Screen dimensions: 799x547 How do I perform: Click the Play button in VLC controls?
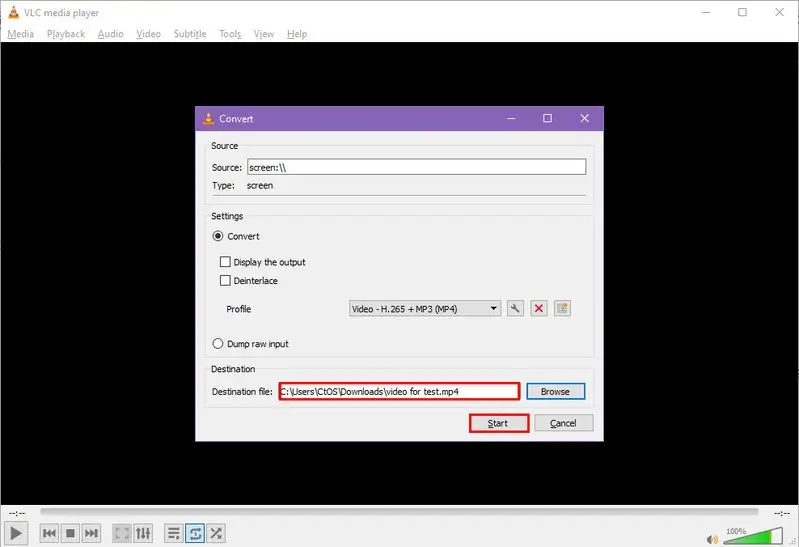click(x=16, y=533)
